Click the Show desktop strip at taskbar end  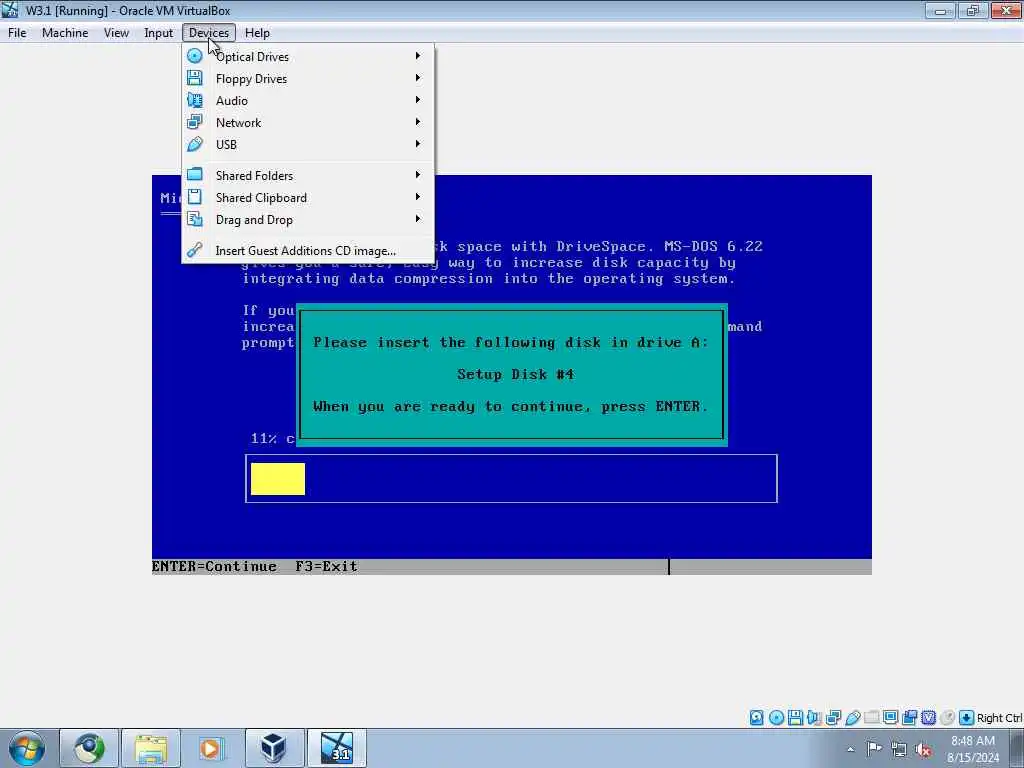tap(1017, 748)
